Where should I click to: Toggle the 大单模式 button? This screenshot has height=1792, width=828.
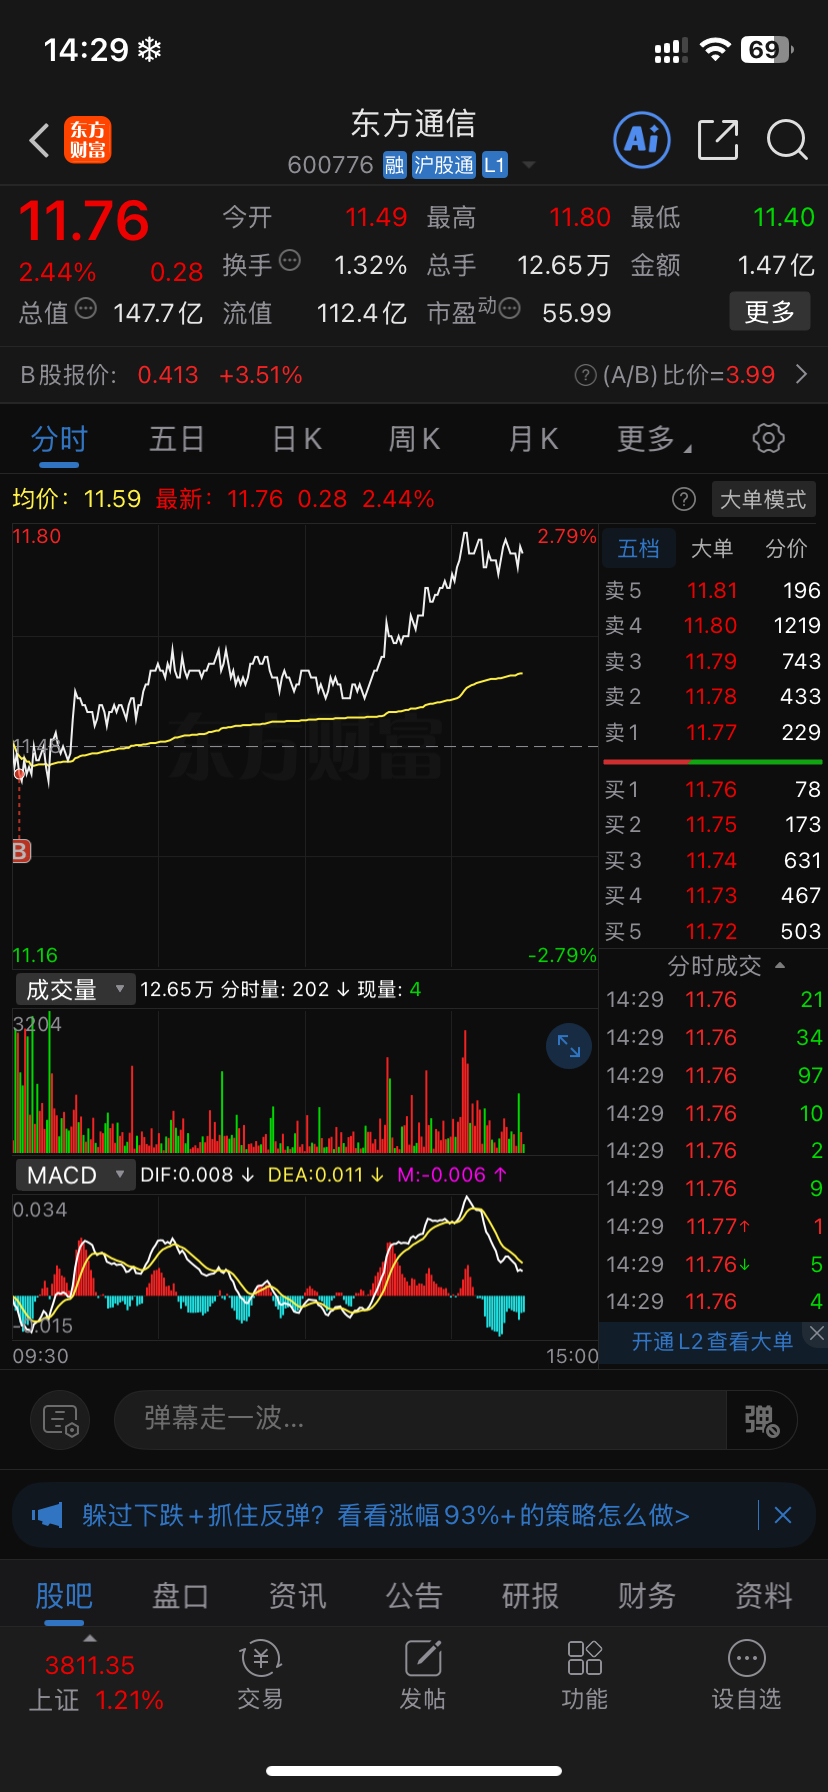click(x=763, y=499)
